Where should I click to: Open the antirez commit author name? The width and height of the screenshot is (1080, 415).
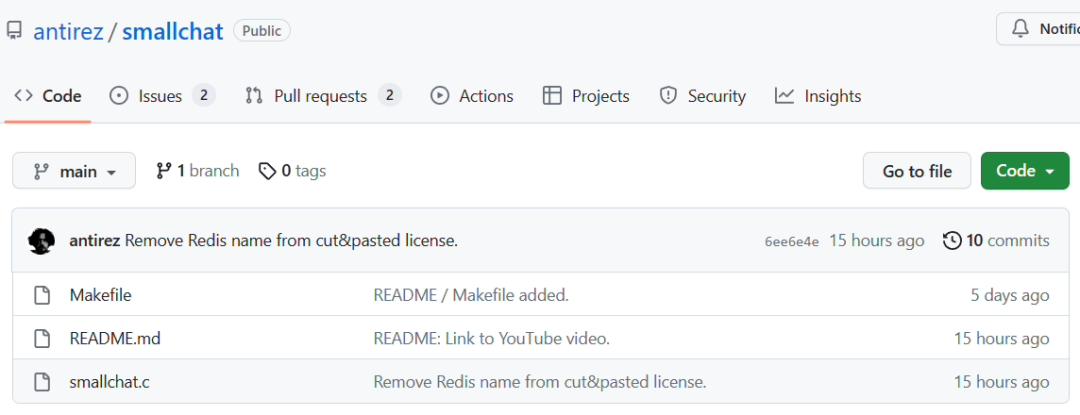95,241
